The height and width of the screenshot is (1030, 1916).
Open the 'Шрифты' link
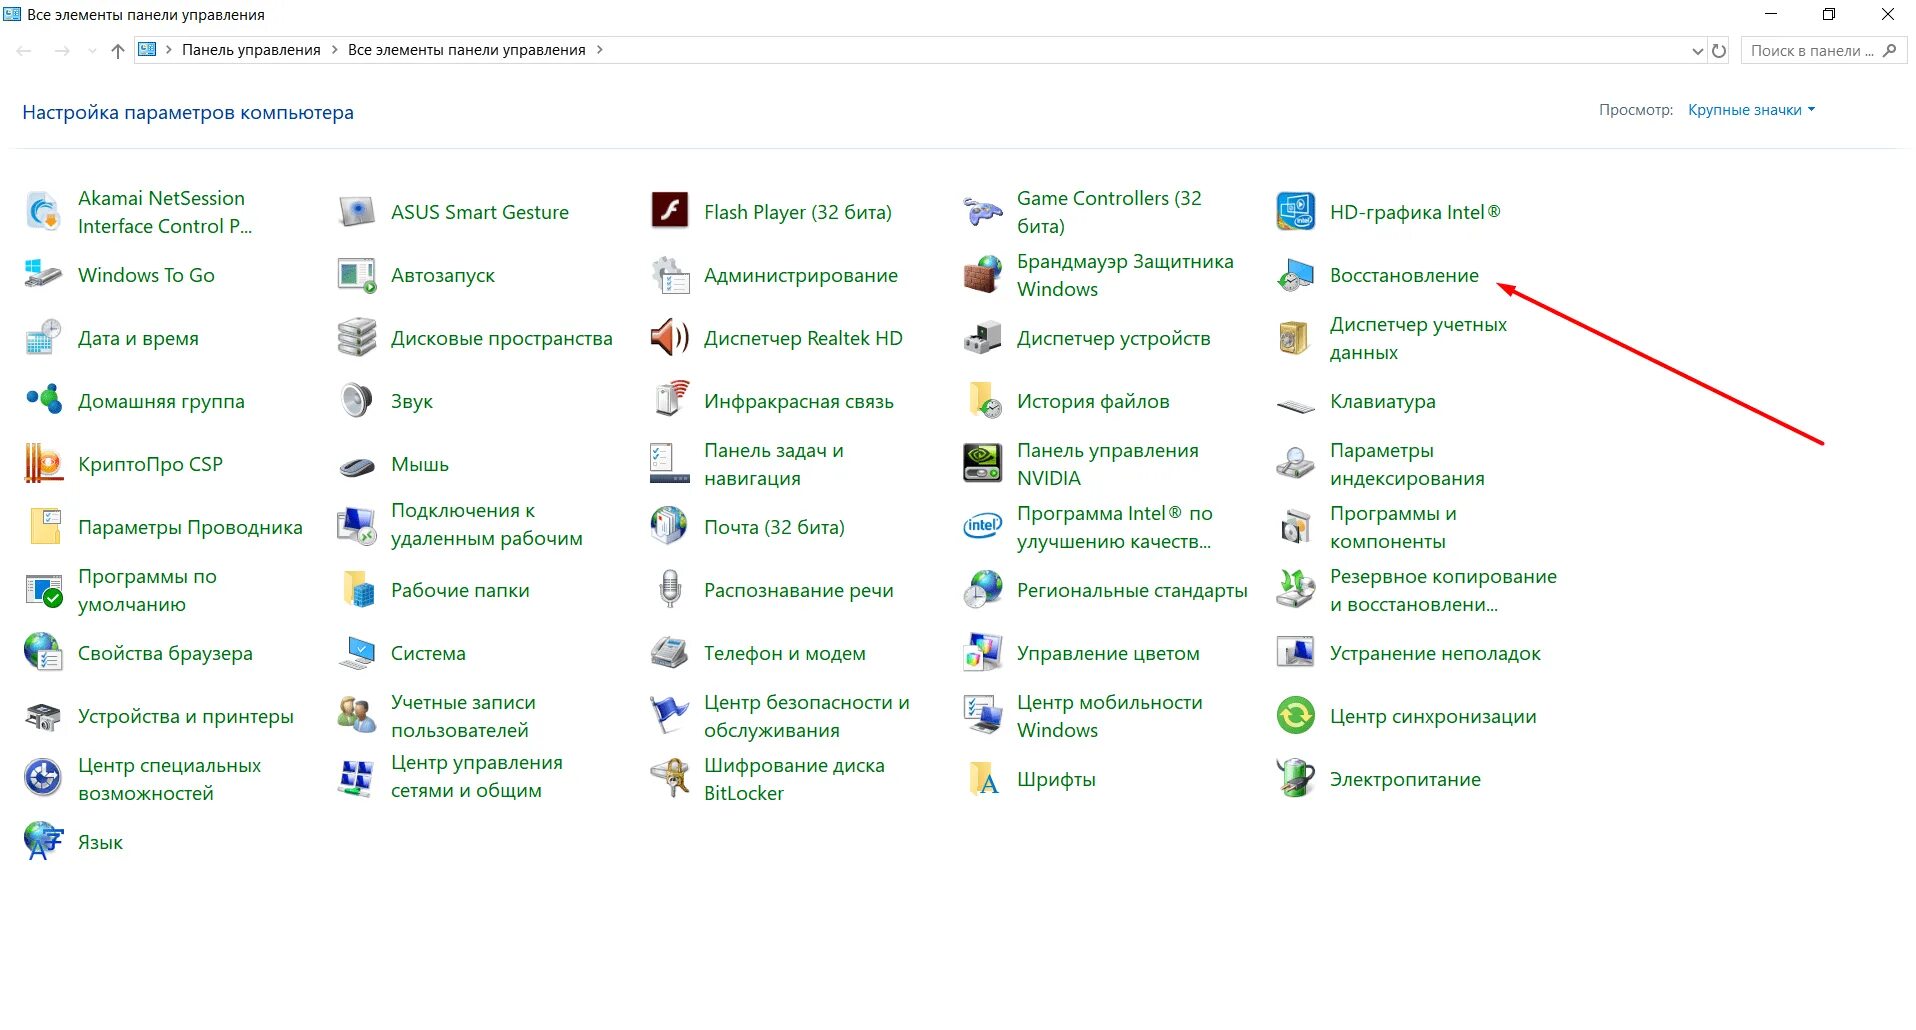1056,779
